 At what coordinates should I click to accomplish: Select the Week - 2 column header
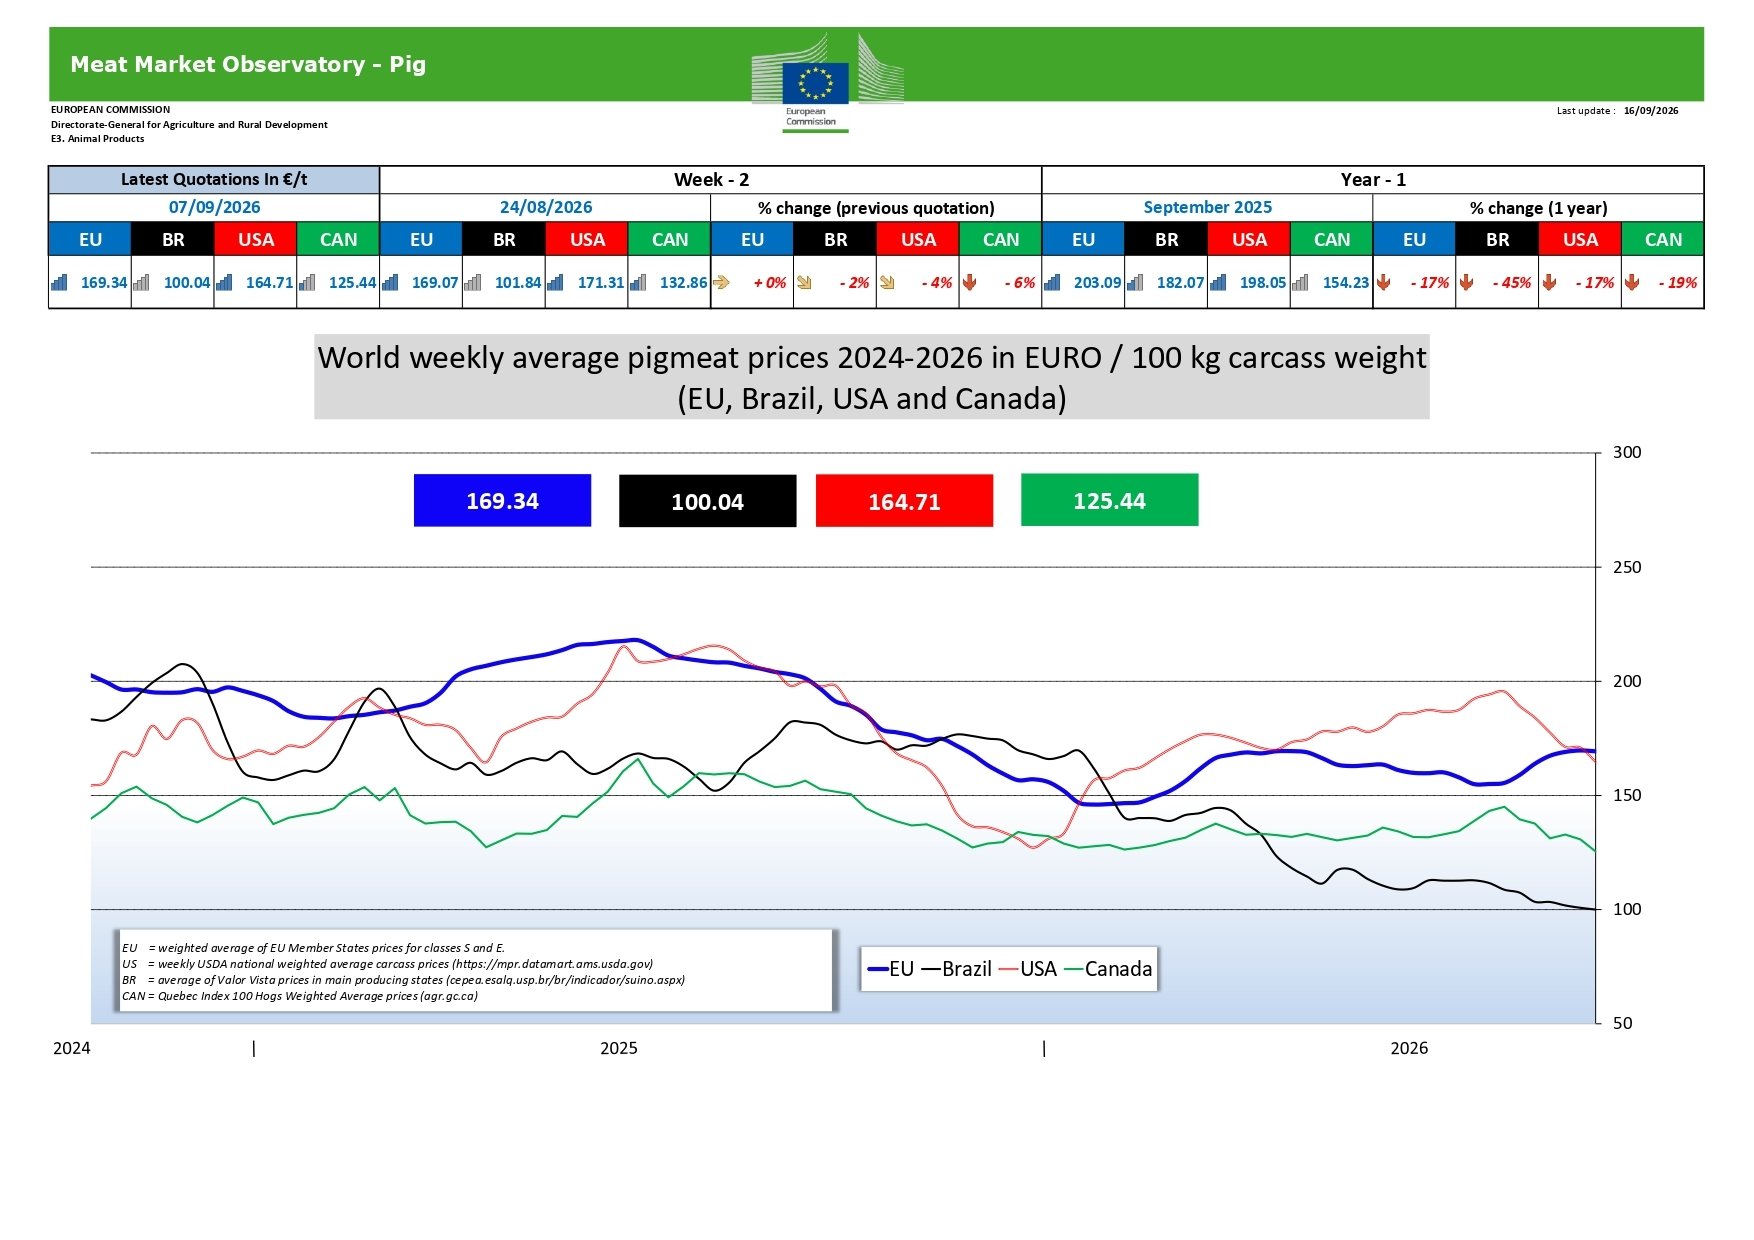pyautogui.click(x=711, y=180)
